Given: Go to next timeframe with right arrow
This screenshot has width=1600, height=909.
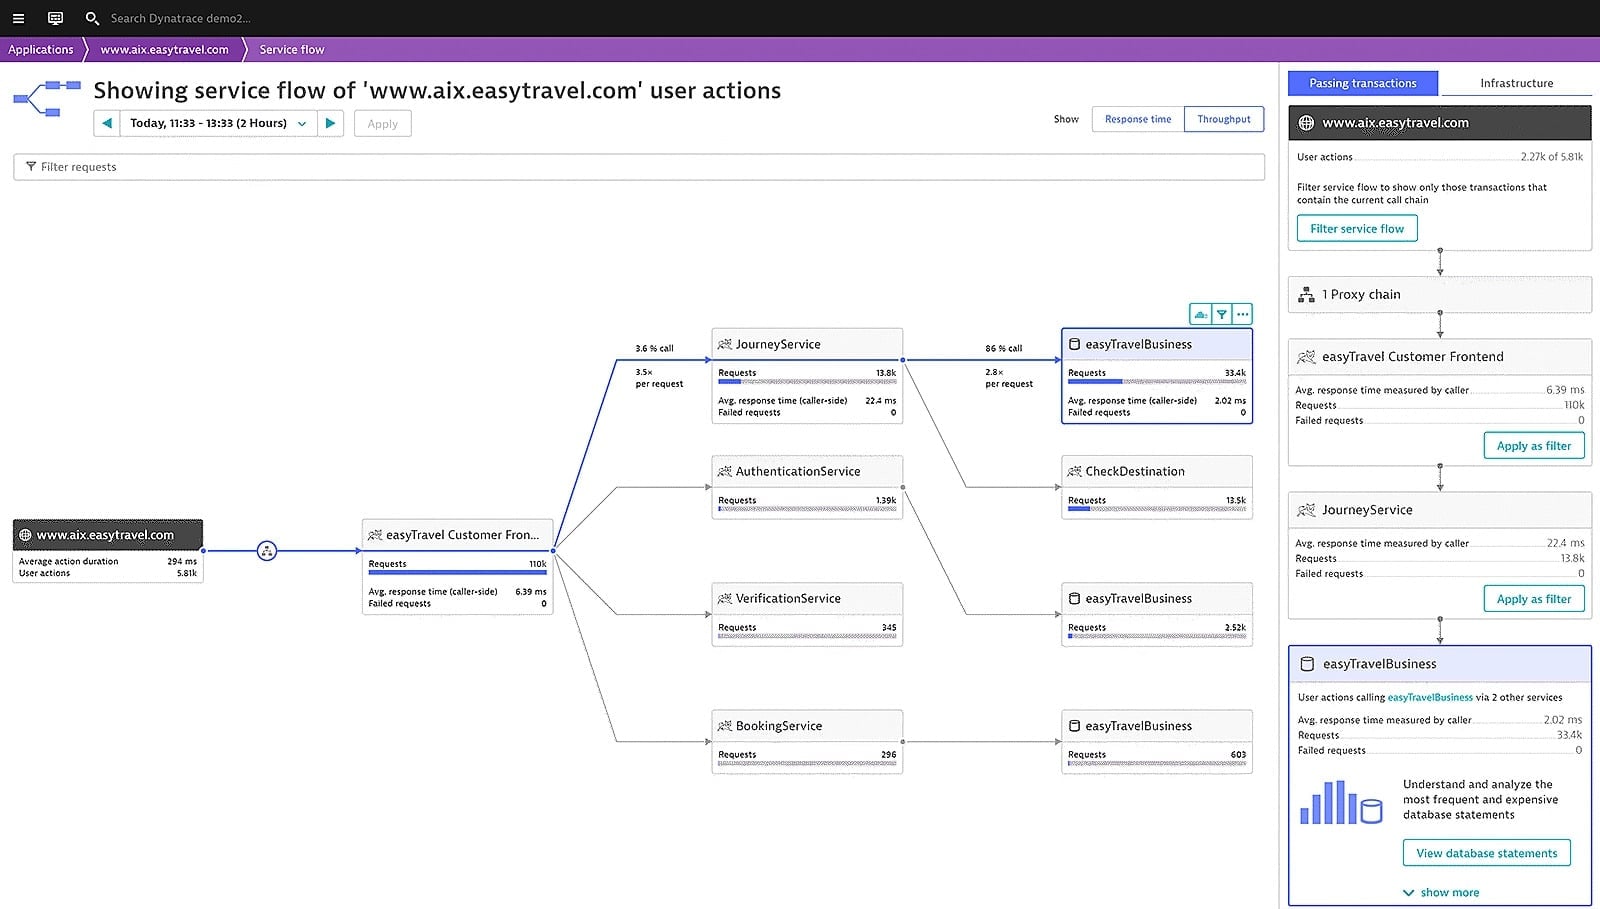Looking at the screenshot, I should pyautogui.click(x=331, y=123).
